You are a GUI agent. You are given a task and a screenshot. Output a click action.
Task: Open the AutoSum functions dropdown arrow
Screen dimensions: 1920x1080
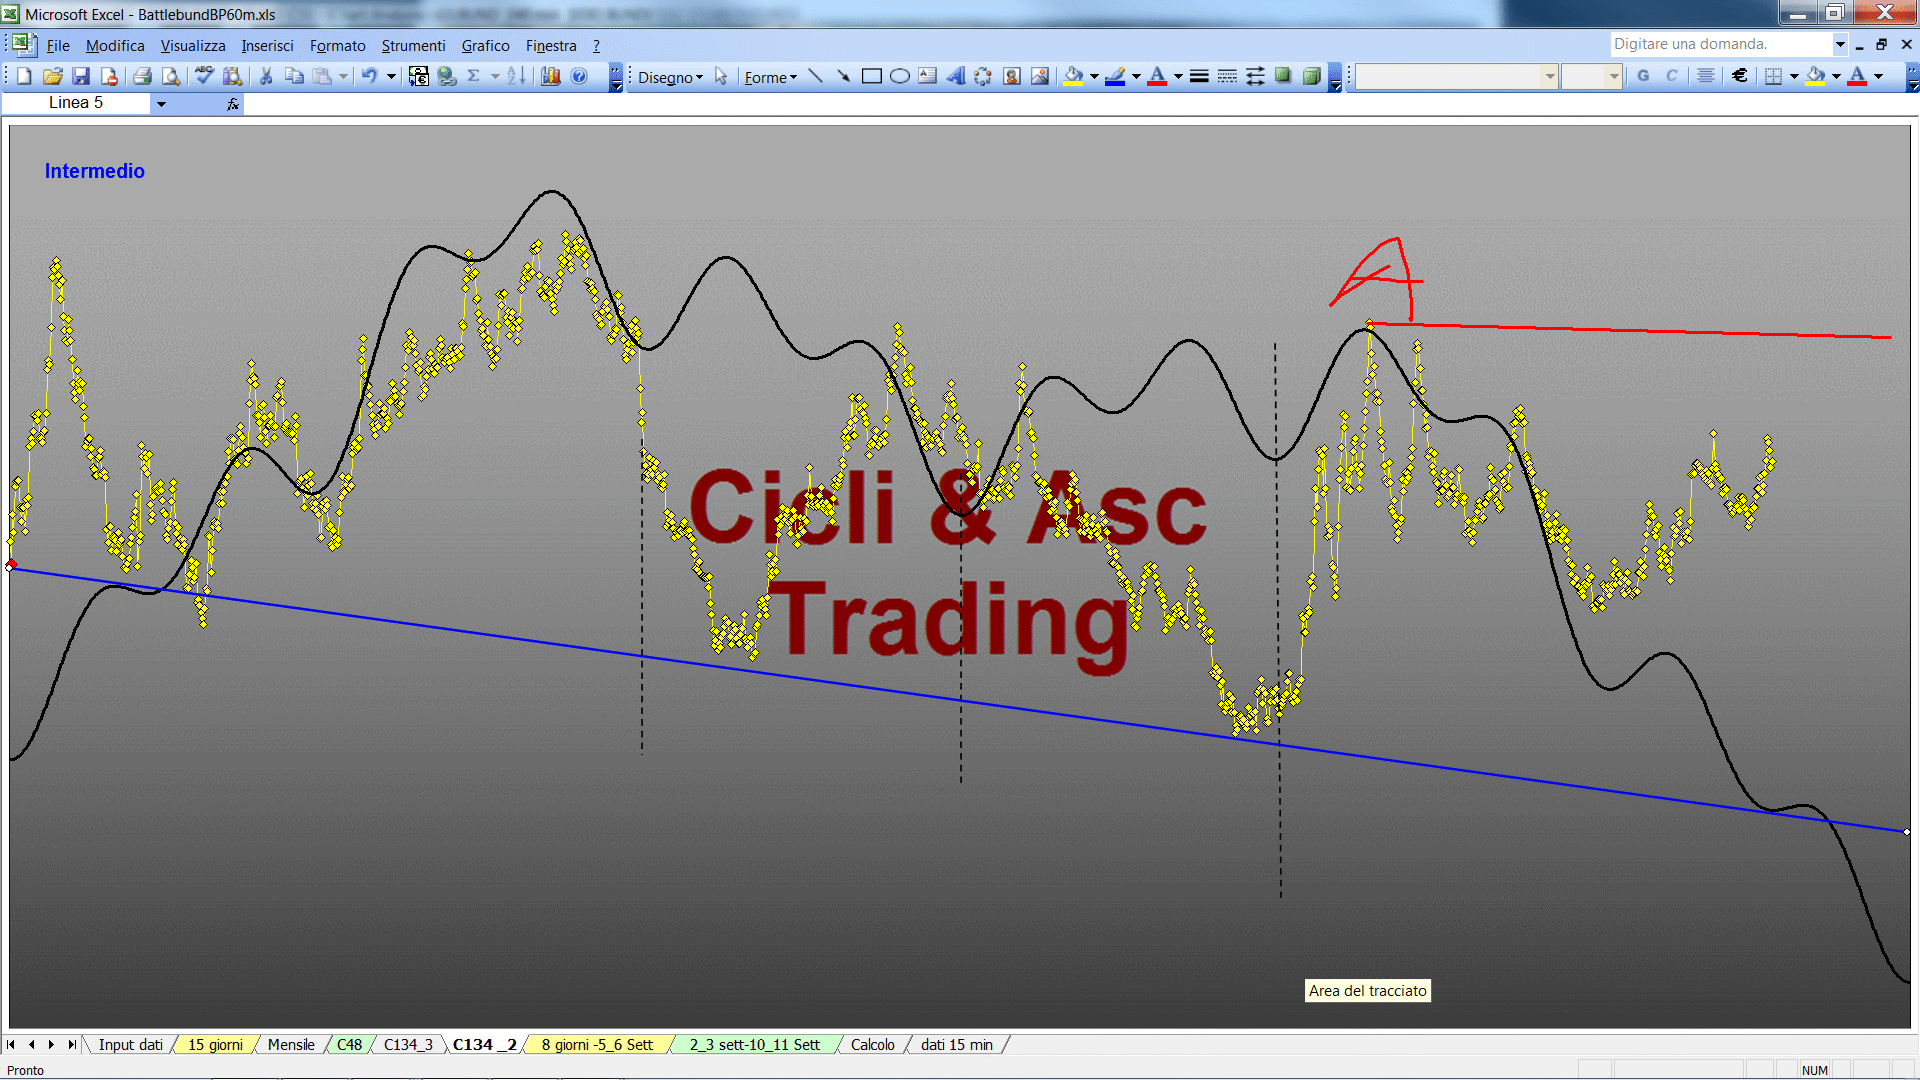(x=494, y=76)
